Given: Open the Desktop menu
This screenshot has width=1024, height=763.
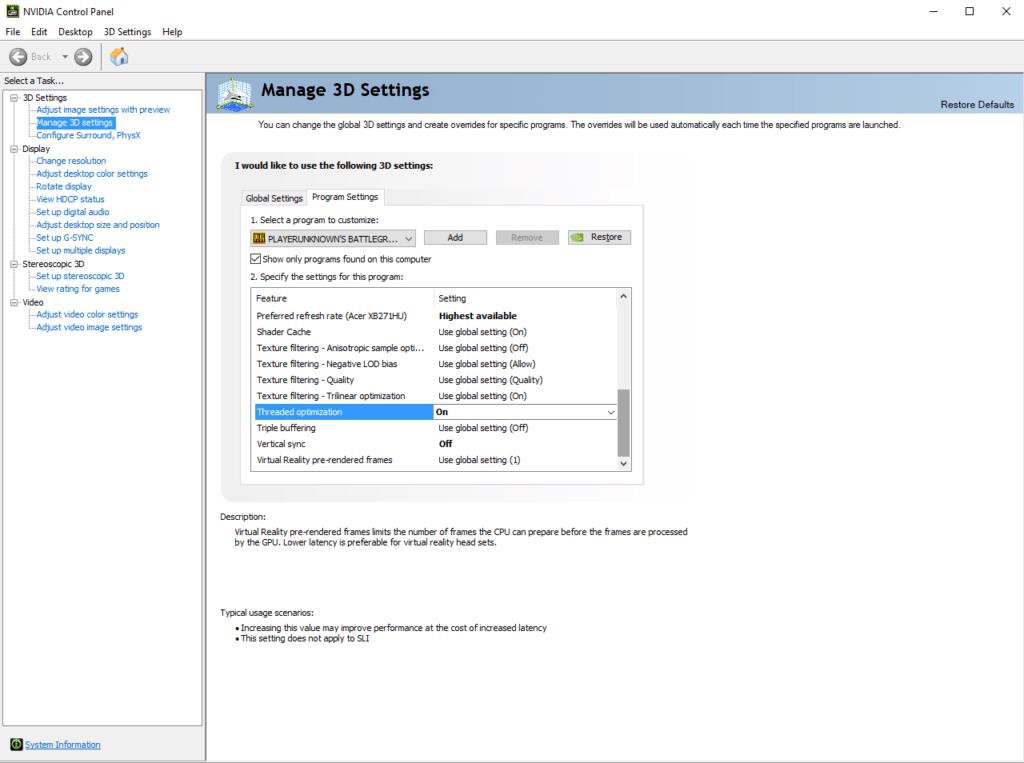Looking at the screenshot, I should coord(75,32).
